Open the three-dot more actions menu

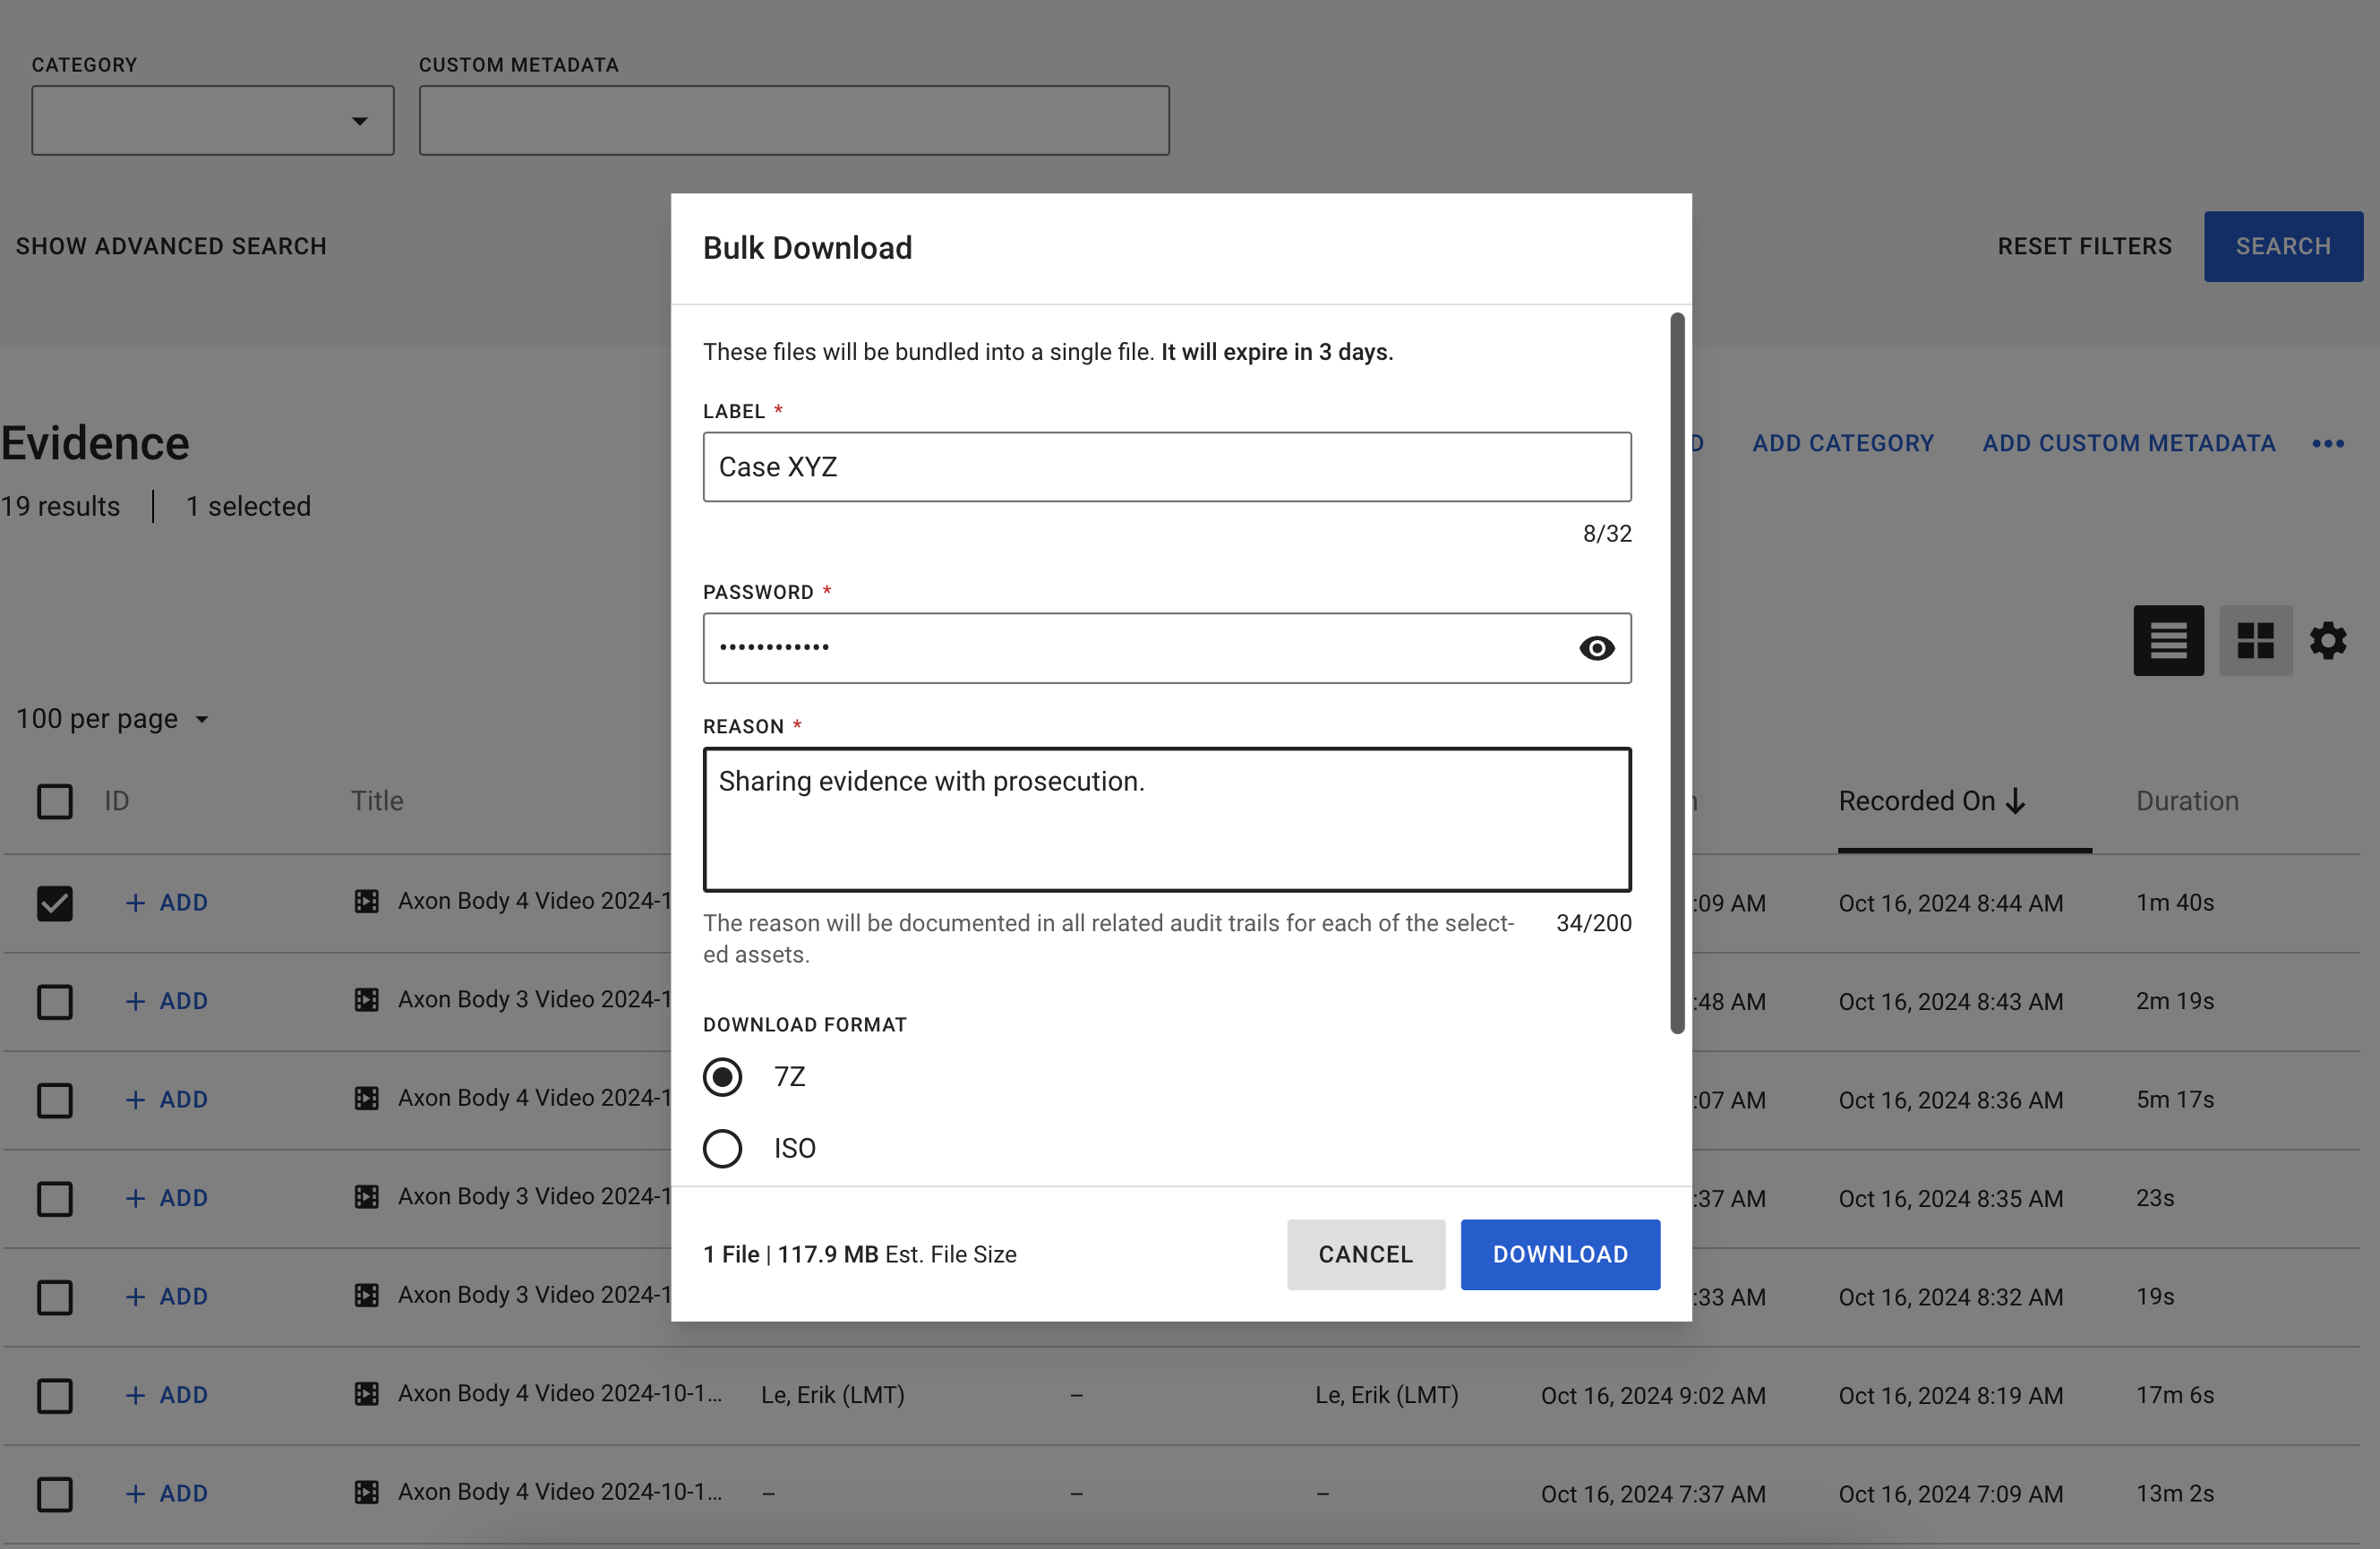coord(2327,444)
